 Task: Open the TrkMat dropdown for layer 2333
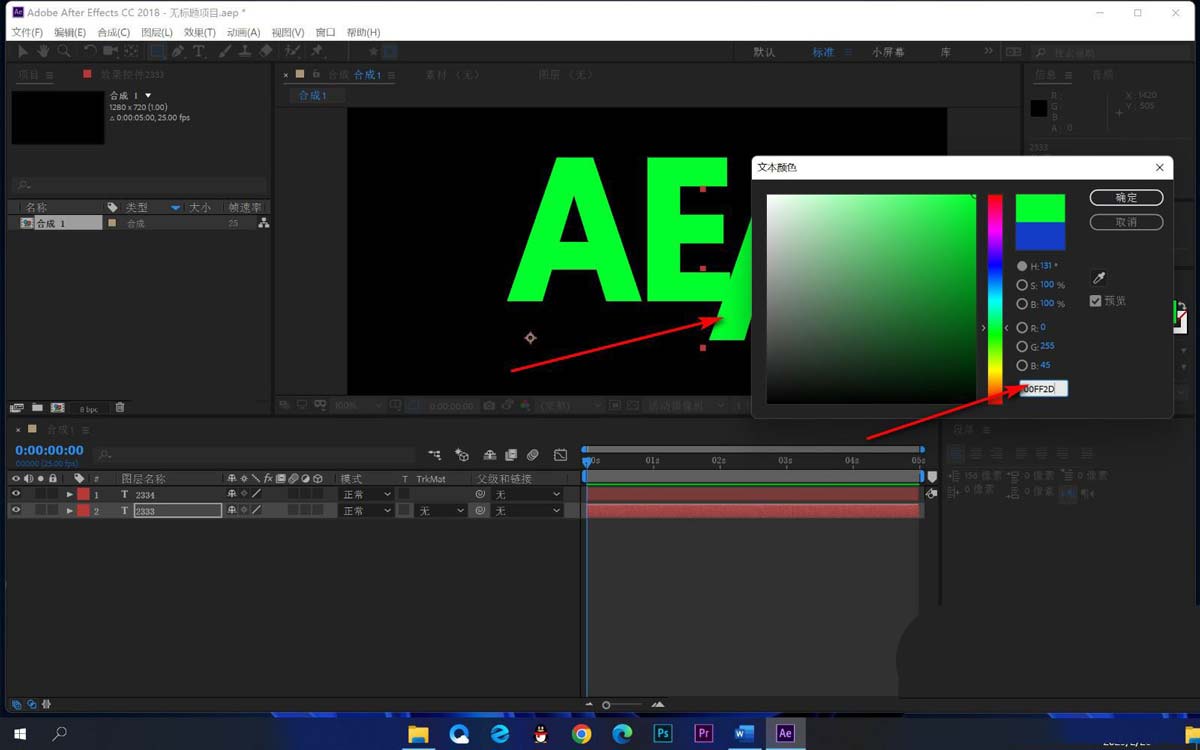pyautogui.click(x=441, y=510)
